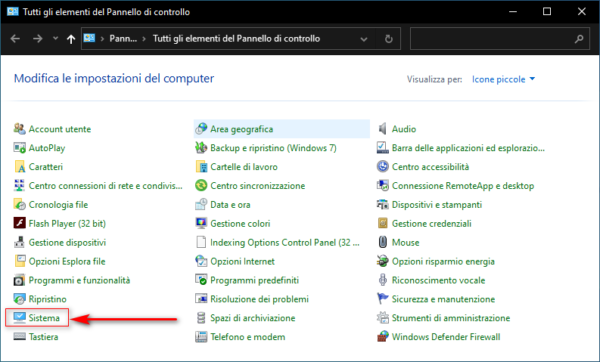Open the Riconoscimento vocale link
The image size is (600, 362).
[x=438, y=280]
